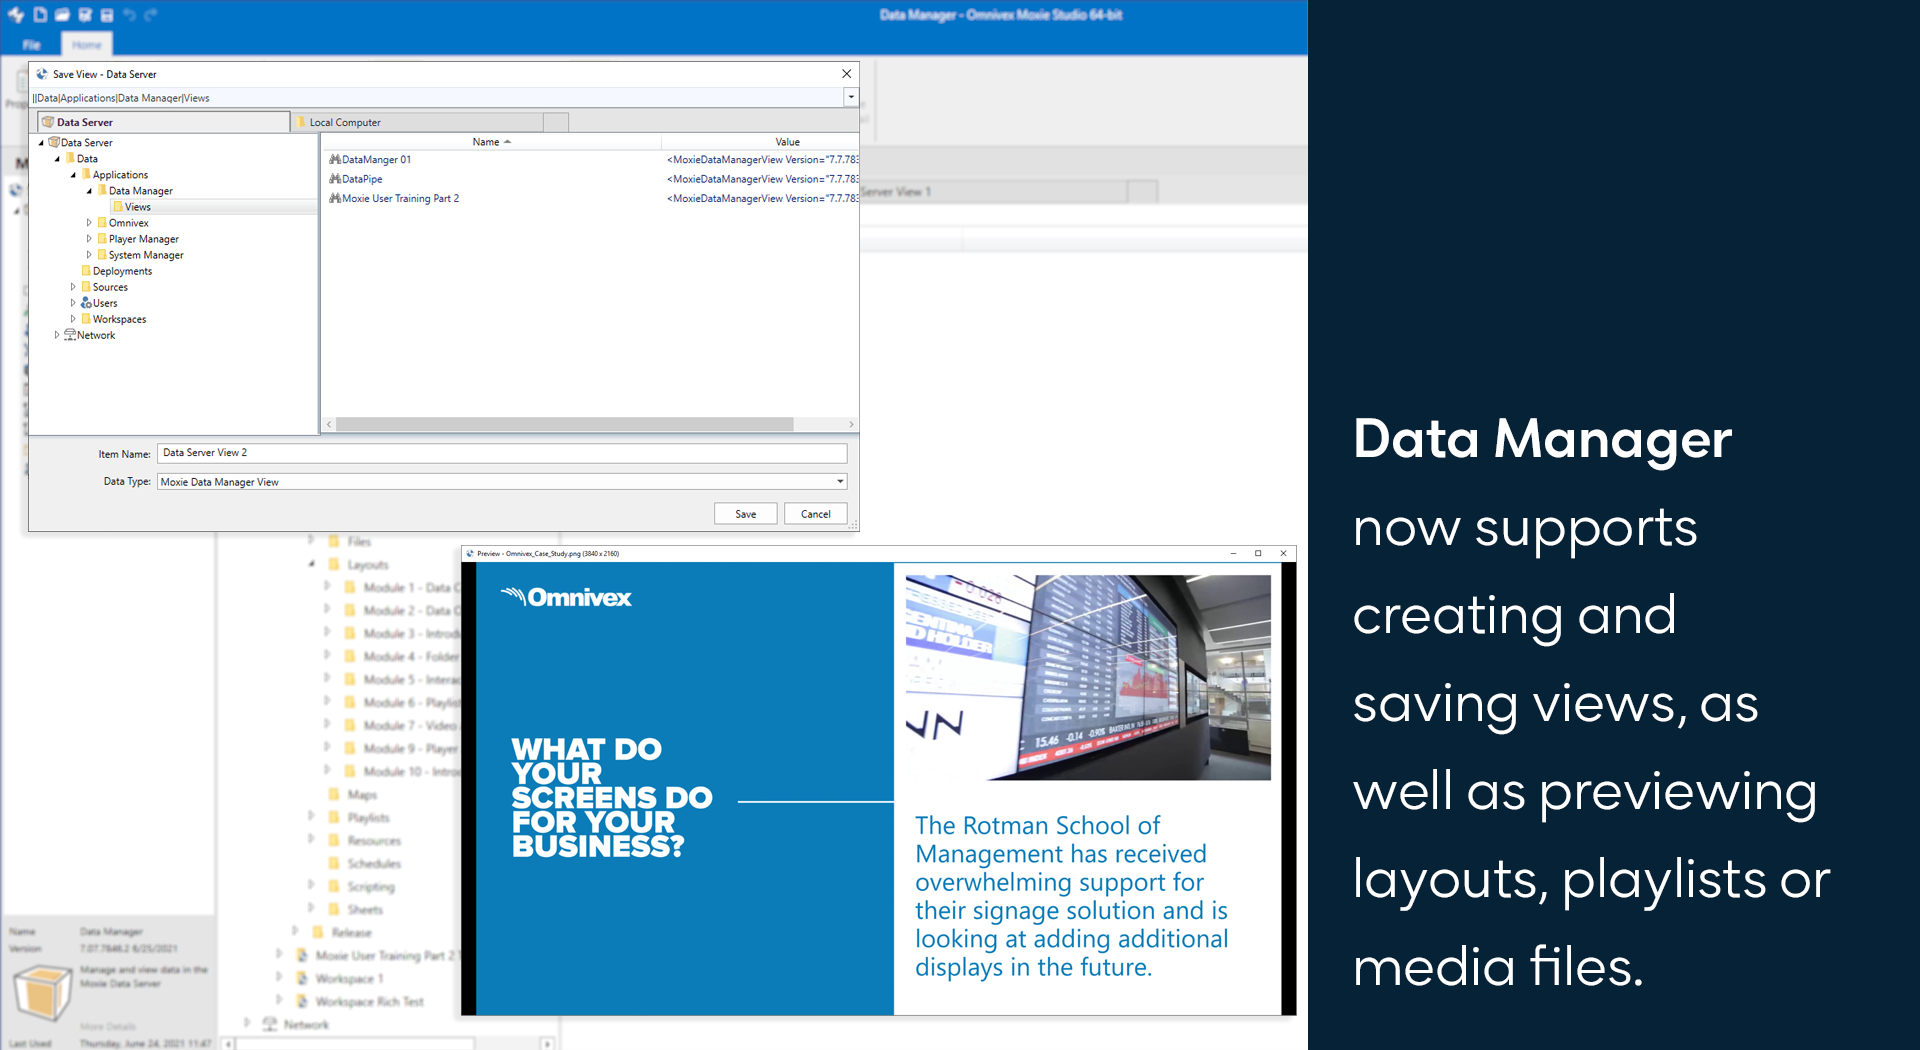Click the Value column header
The image size is (1920, 1050).
click(760, 142)
